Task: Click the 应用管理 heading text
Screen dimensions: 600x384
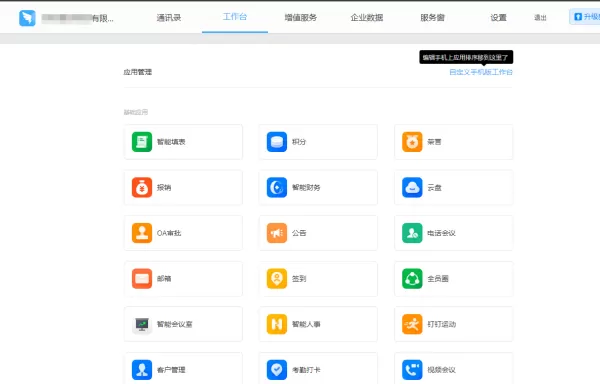Action: pyautogui.click(x=138, y=72)
